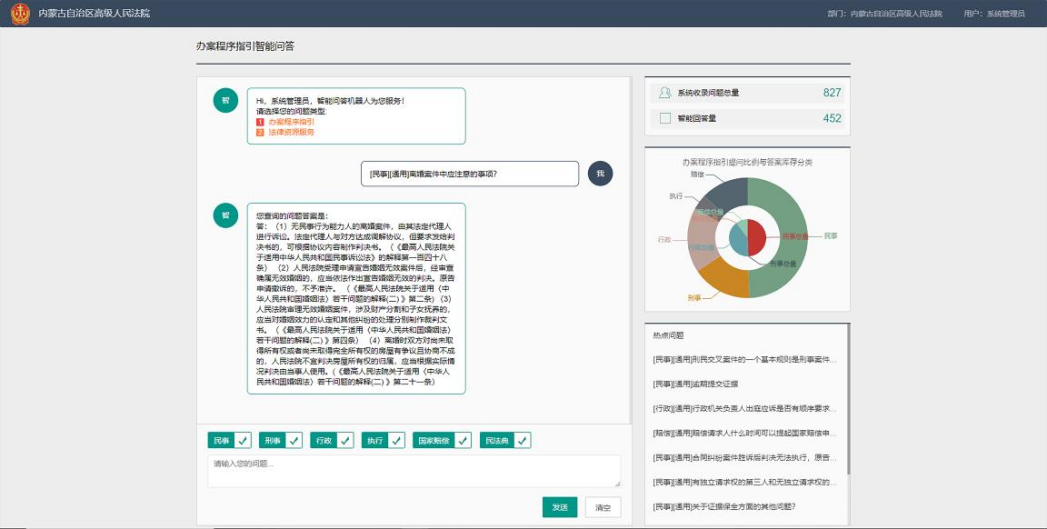Click the robot avatar beside greeting message
The height and width of the screenshot is (529, 1047).
tap(225, 100)
